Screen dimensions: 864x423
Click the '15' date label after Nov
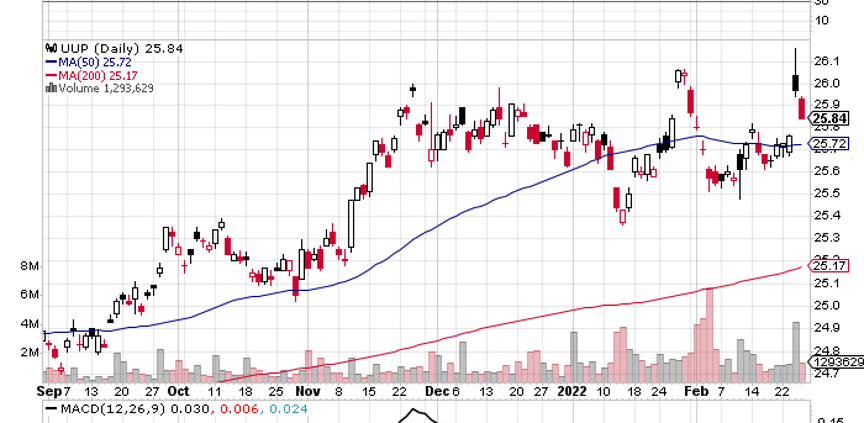click(x=369, y=392)
